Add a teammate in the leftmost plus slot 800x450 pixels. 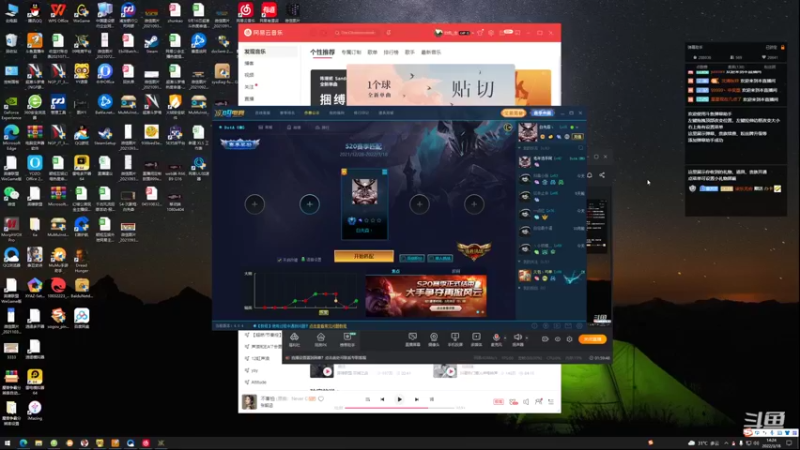255,204
